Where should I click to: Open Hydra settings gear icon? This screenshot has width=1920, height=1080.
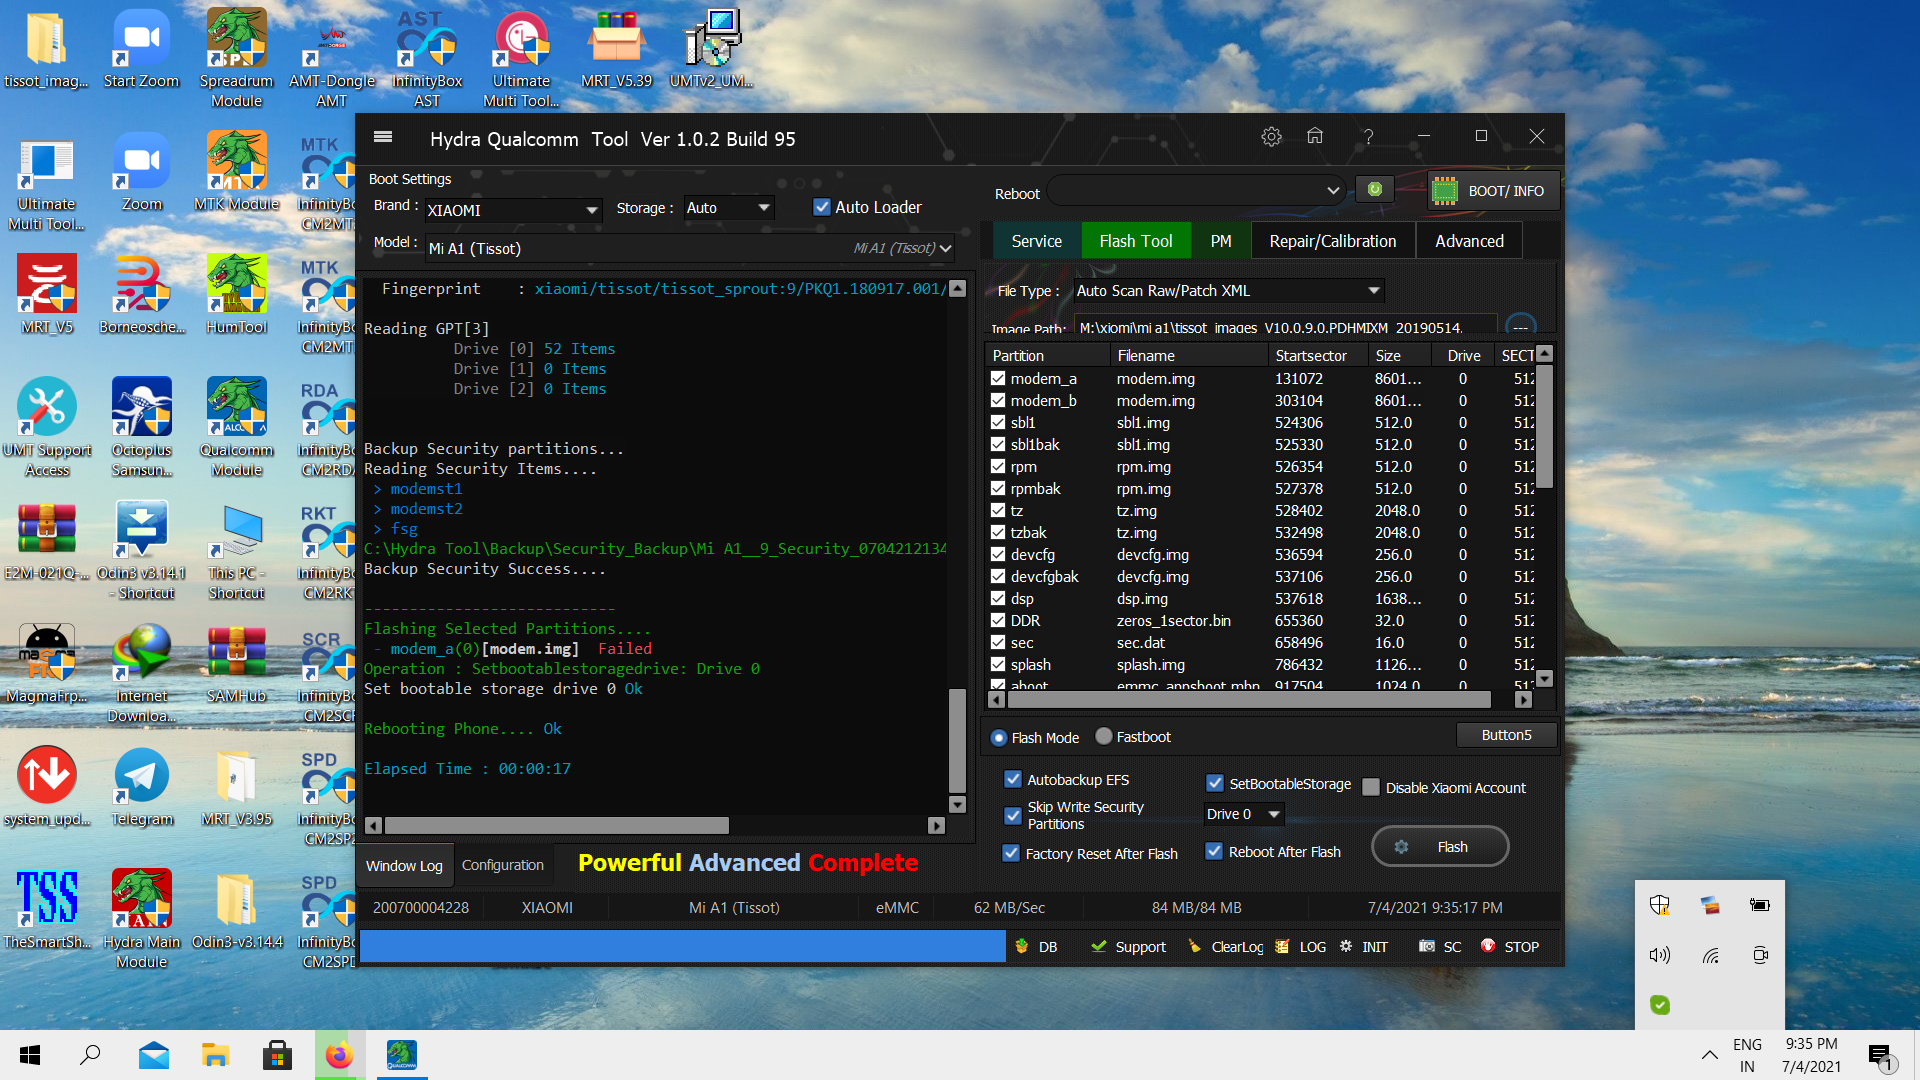tap(1271, 137)
